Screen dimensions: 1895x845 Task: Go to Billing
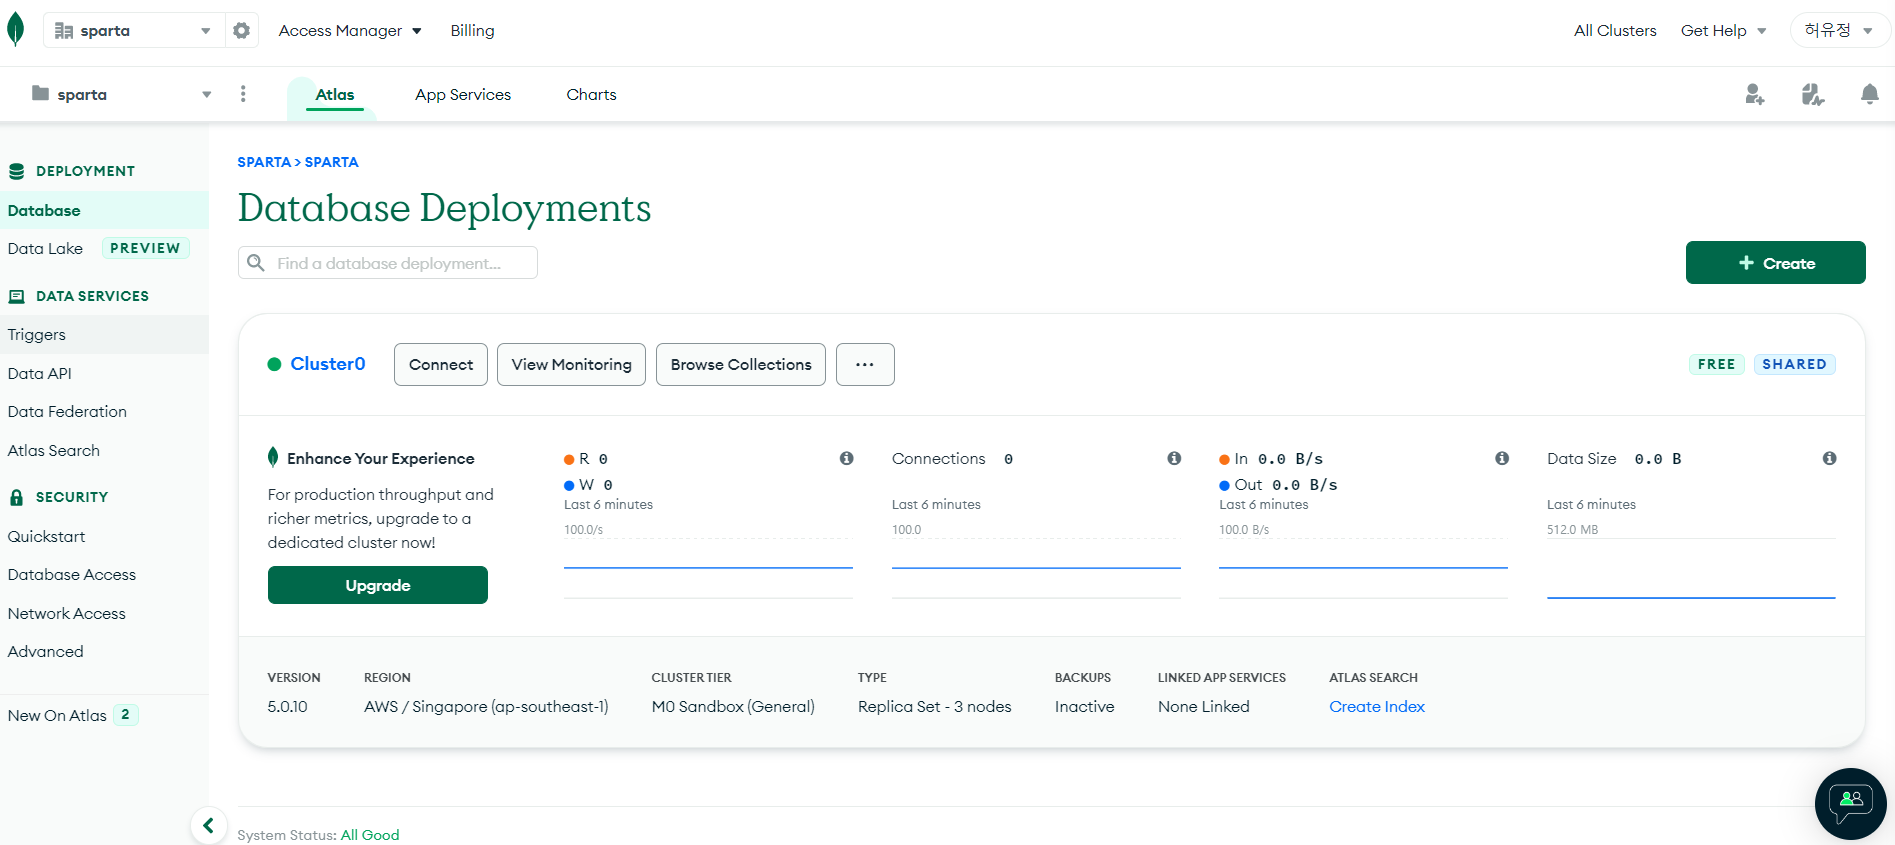pos(472,30)
